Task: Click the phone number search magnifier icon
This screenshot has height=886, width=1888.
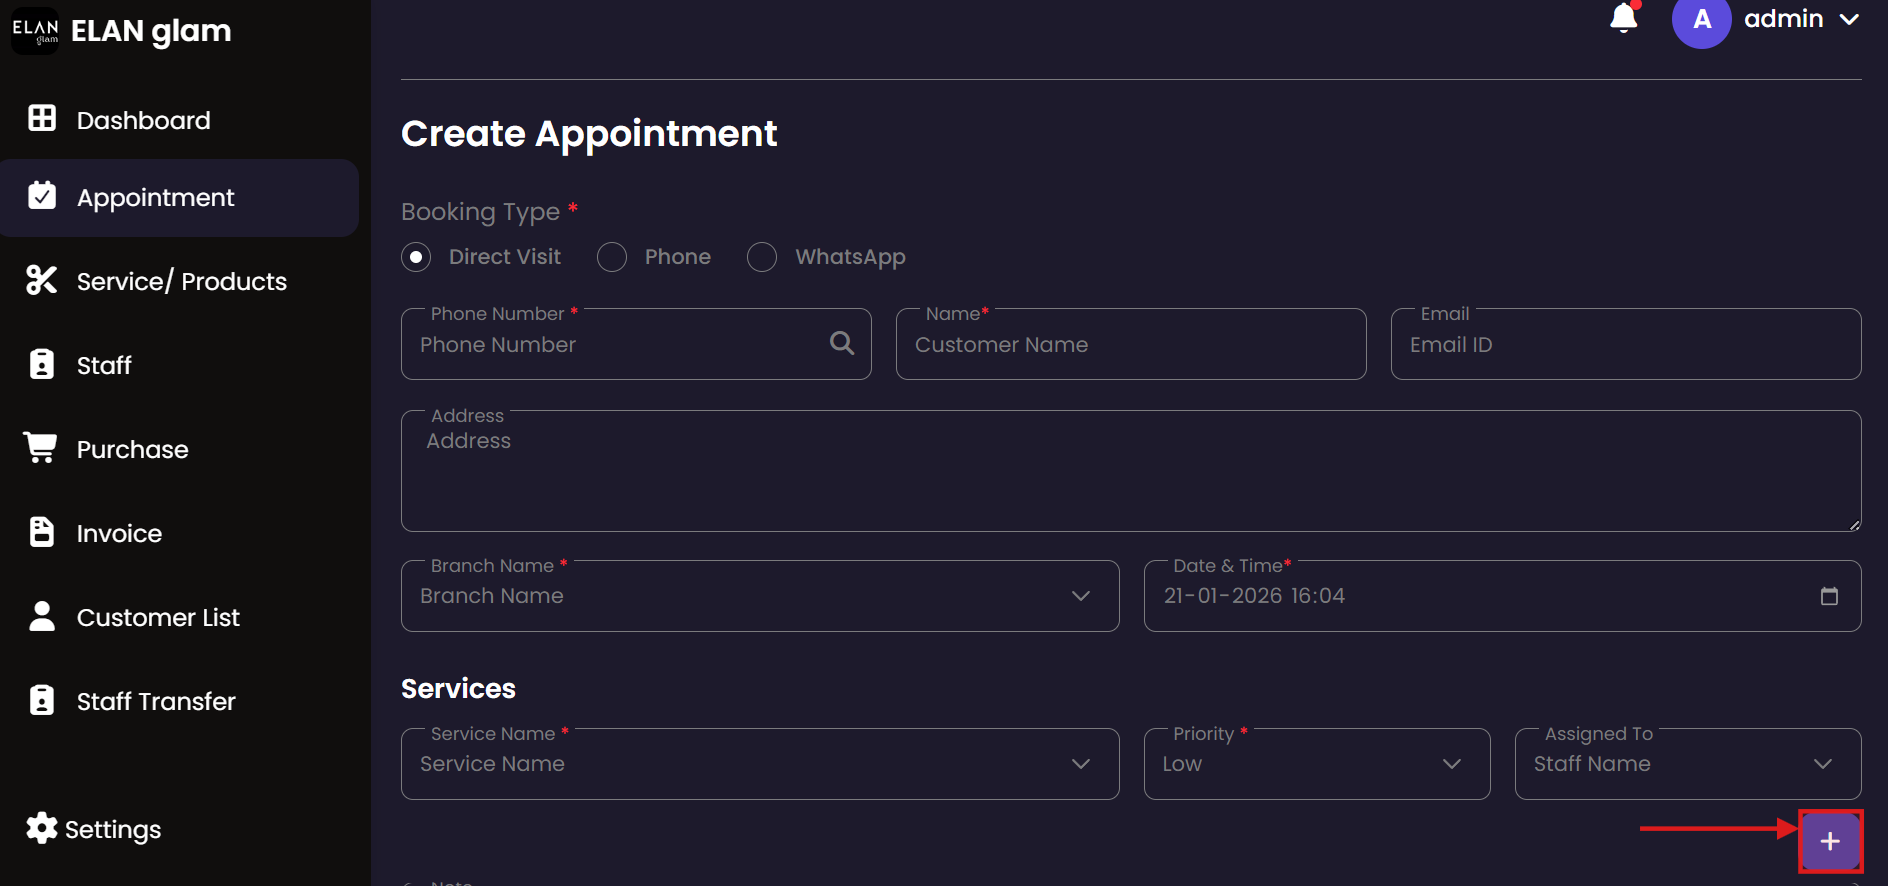Action: [x=842, y=344]
